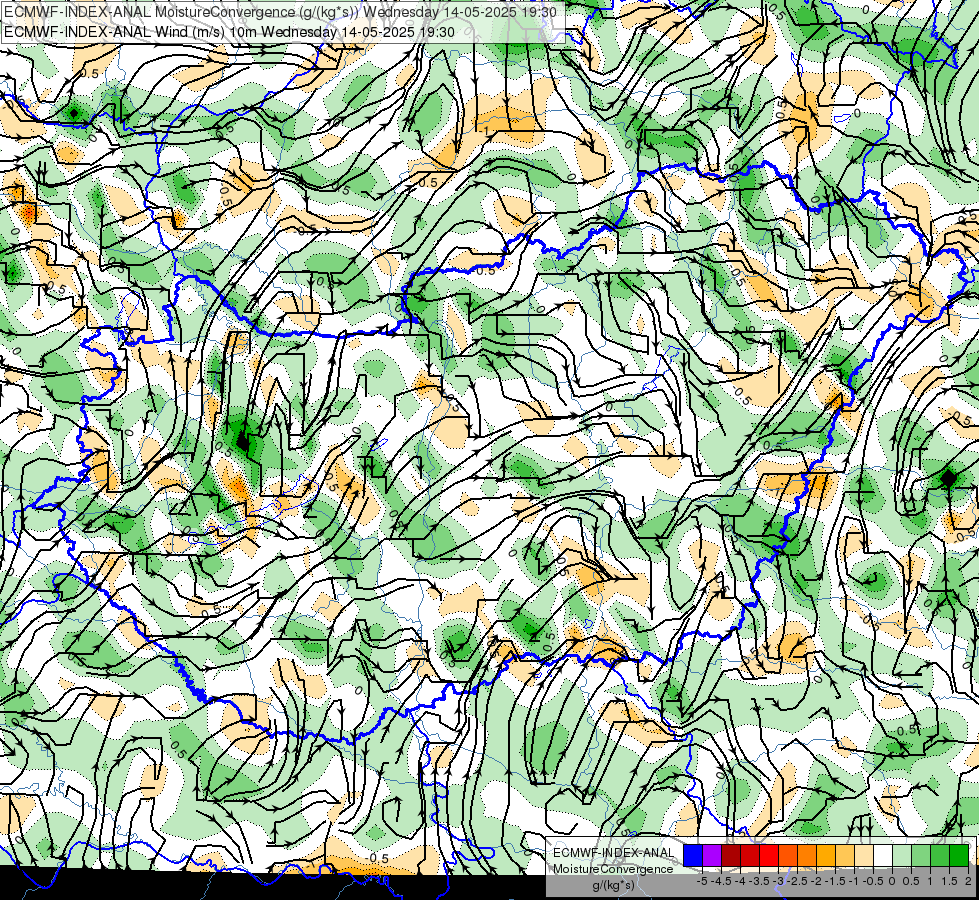Select the peach swatch between -1 and -0.5
The height and width of the screenshot is (900, 979).
(x=863, y=855)
